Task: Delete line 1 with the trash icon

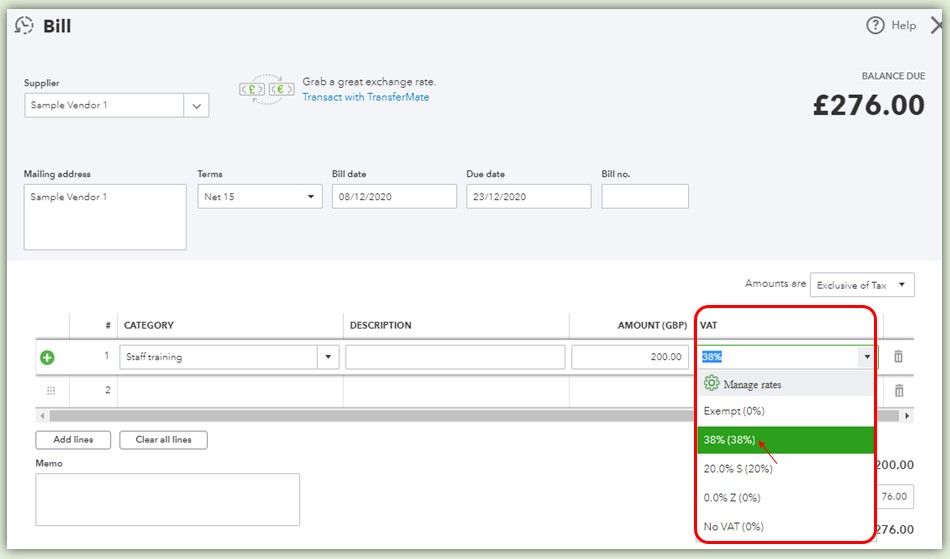Action: (x=899, y=357)
